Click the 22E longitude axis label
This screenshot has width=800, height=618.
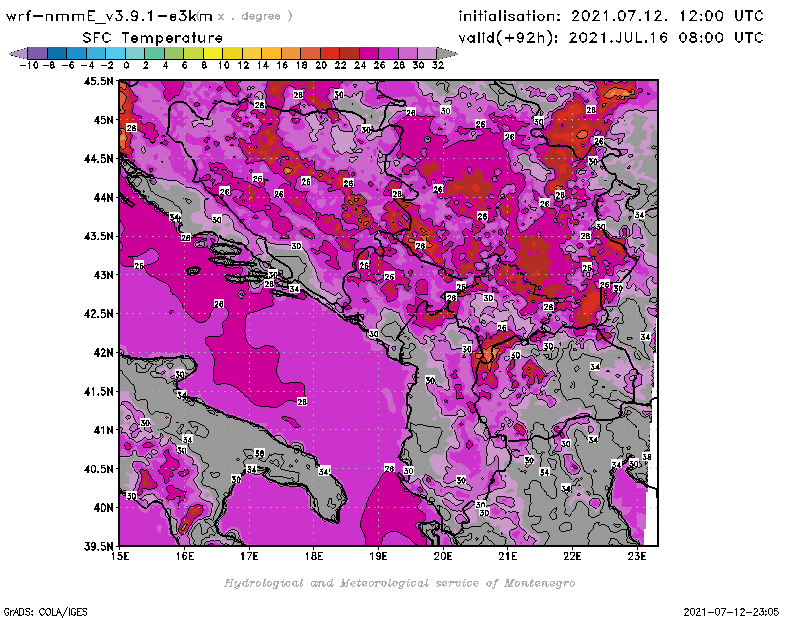pyautogui.click(x=572, y=556)
